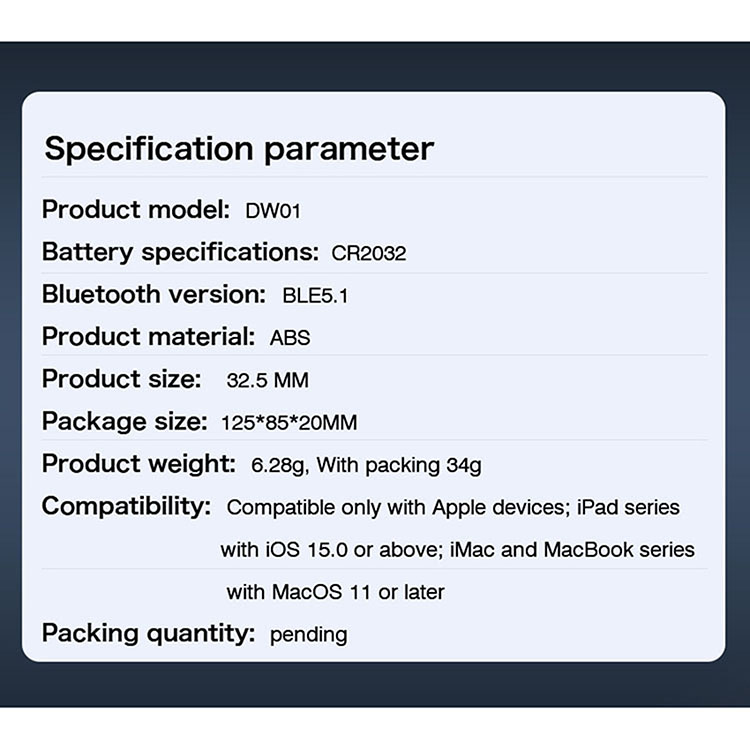The height and width of the screenshot is (750, 750).
Task: Select the DW01 model value
Action: [x=273, y=211]
